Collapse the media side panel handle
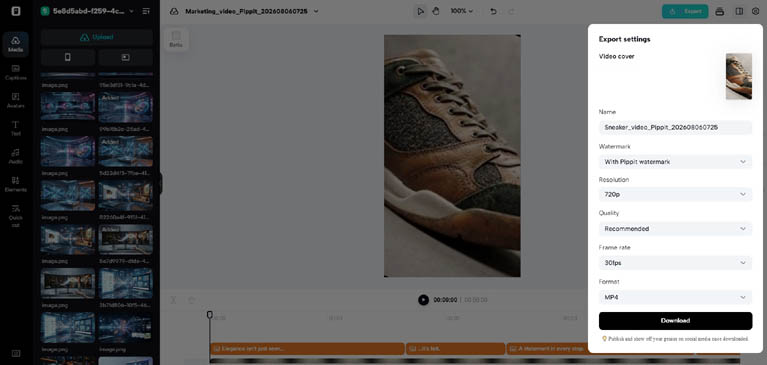 coord(160,183)
